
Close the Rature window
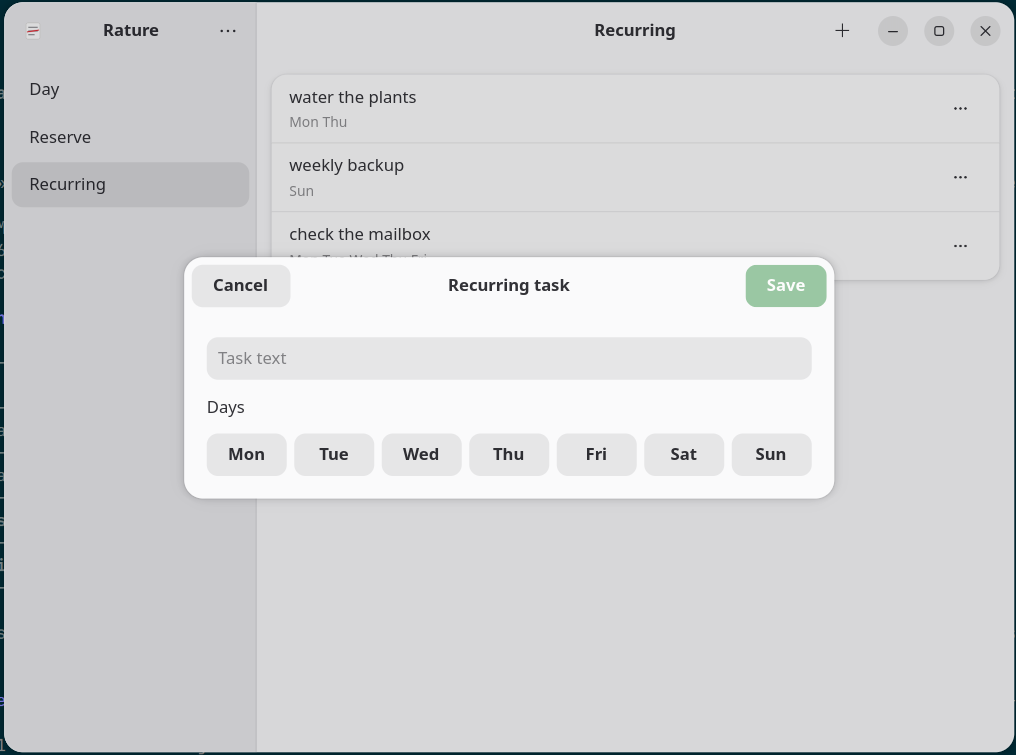pyautogui.click(x=986, y=31)
